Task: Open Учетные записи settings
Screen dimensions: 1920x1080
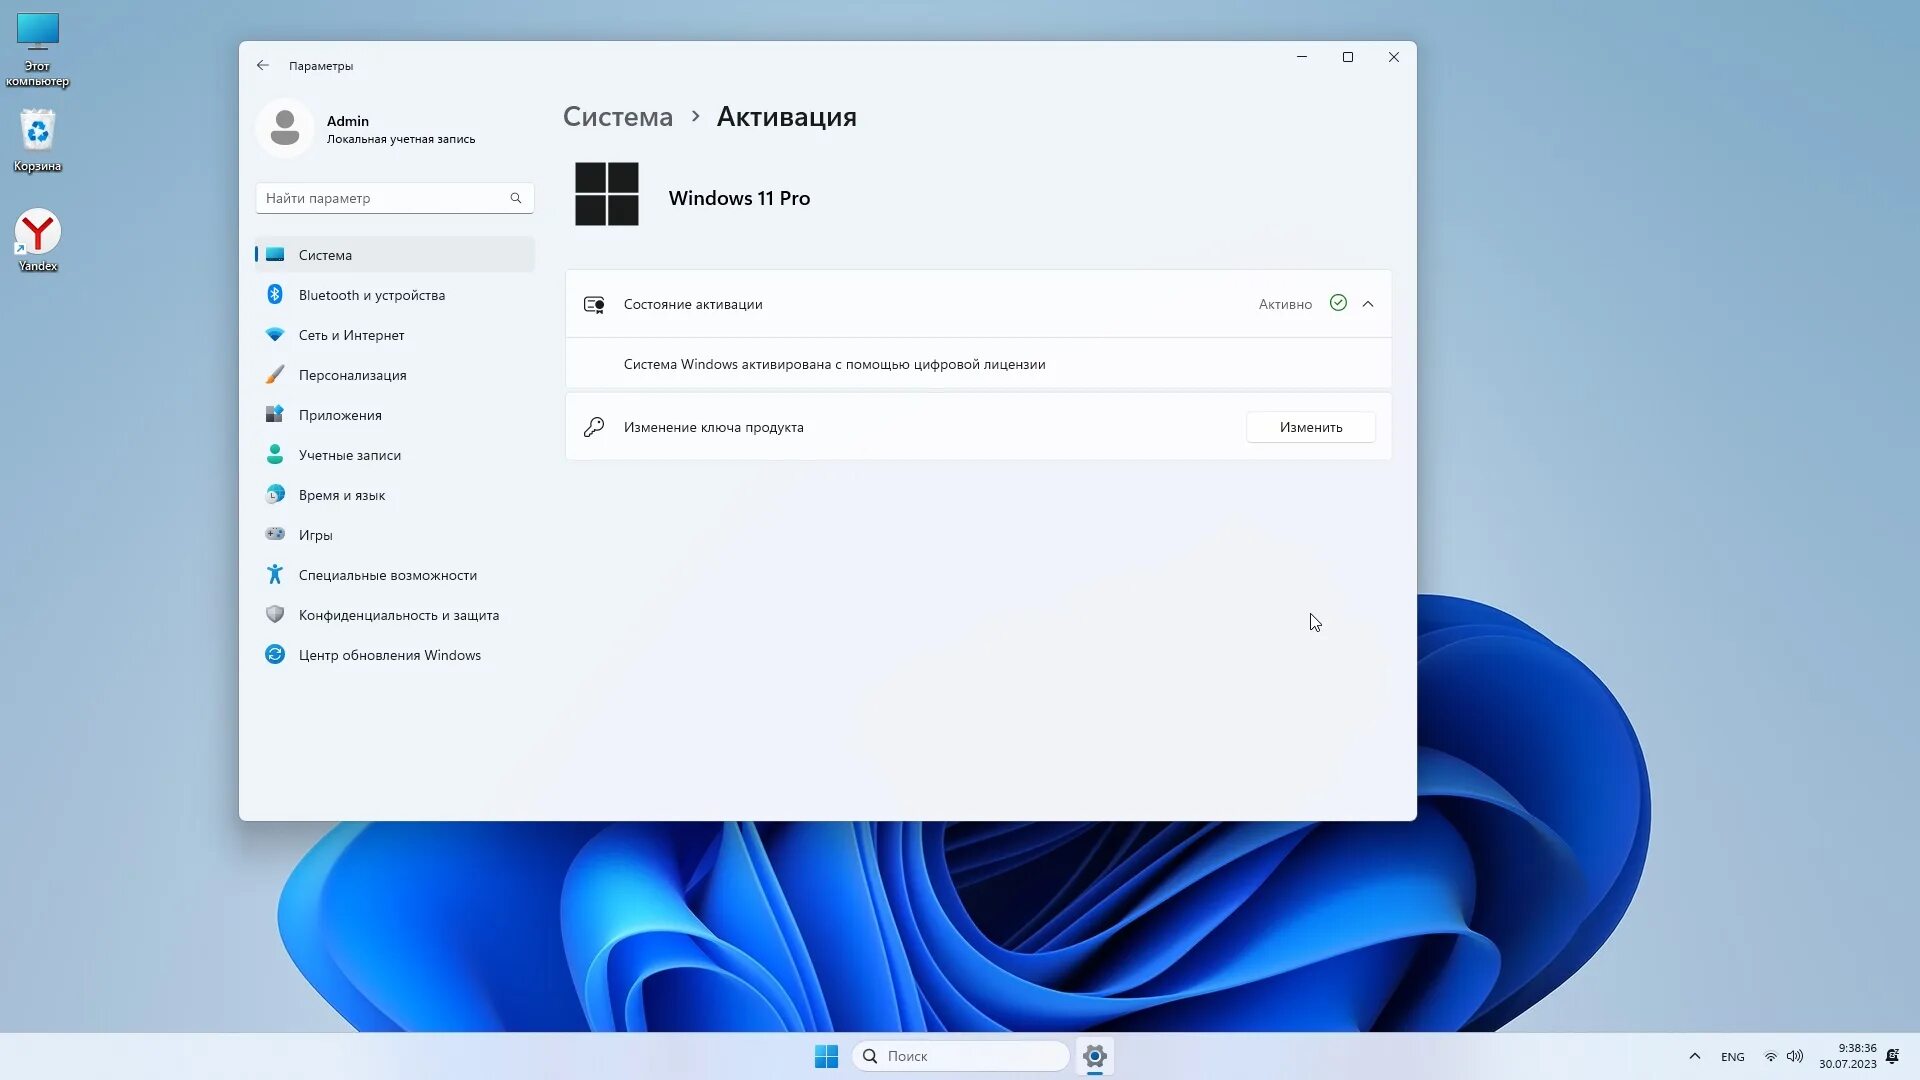Action: [349, 454]
